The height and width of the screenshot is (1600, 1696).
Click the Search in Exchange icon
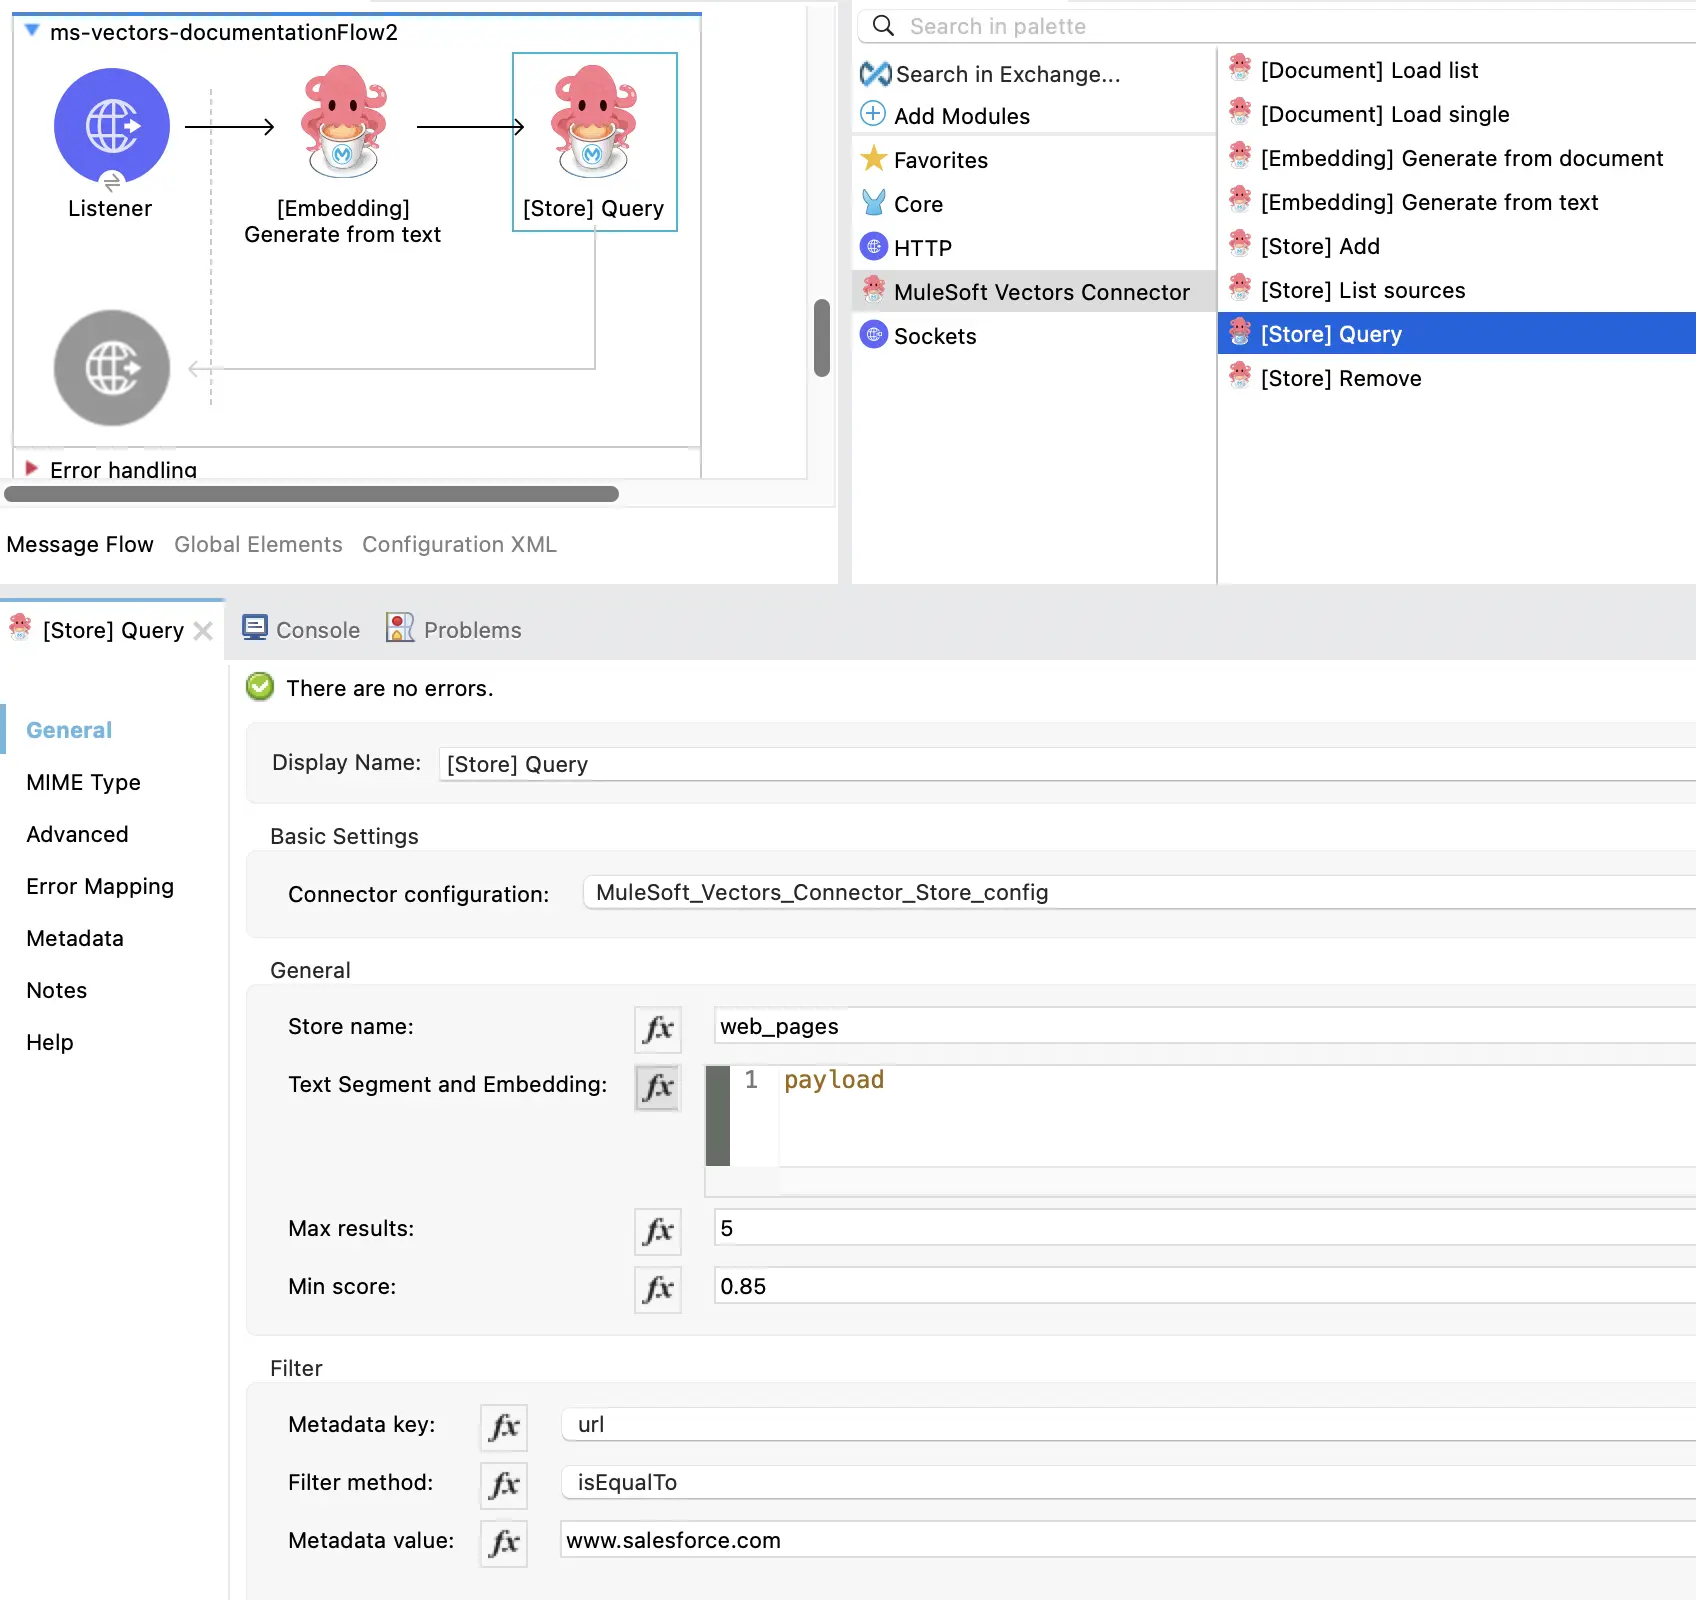coord(875,74)
